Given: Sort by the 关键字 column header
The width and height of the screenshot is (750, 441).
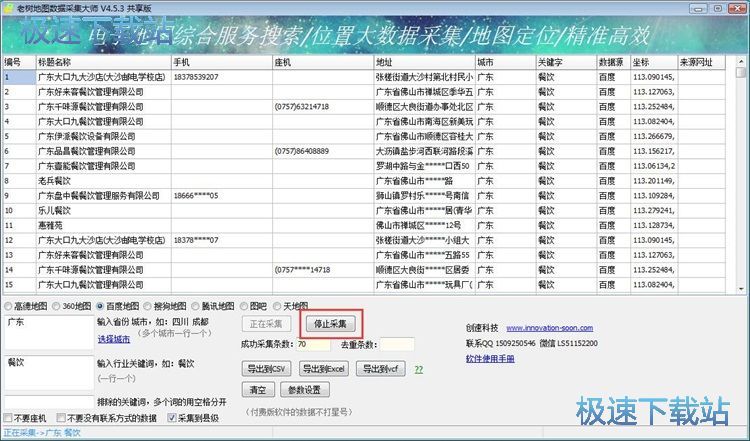Looking at the screenshot, I should [x=566, y=62].
